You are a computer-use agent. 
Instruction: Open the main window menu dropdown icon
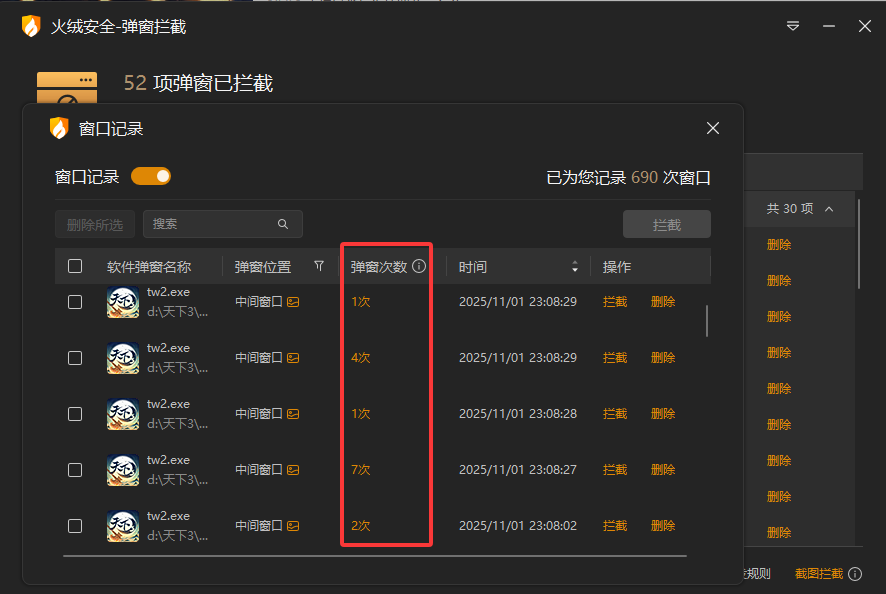click(793, 27)
